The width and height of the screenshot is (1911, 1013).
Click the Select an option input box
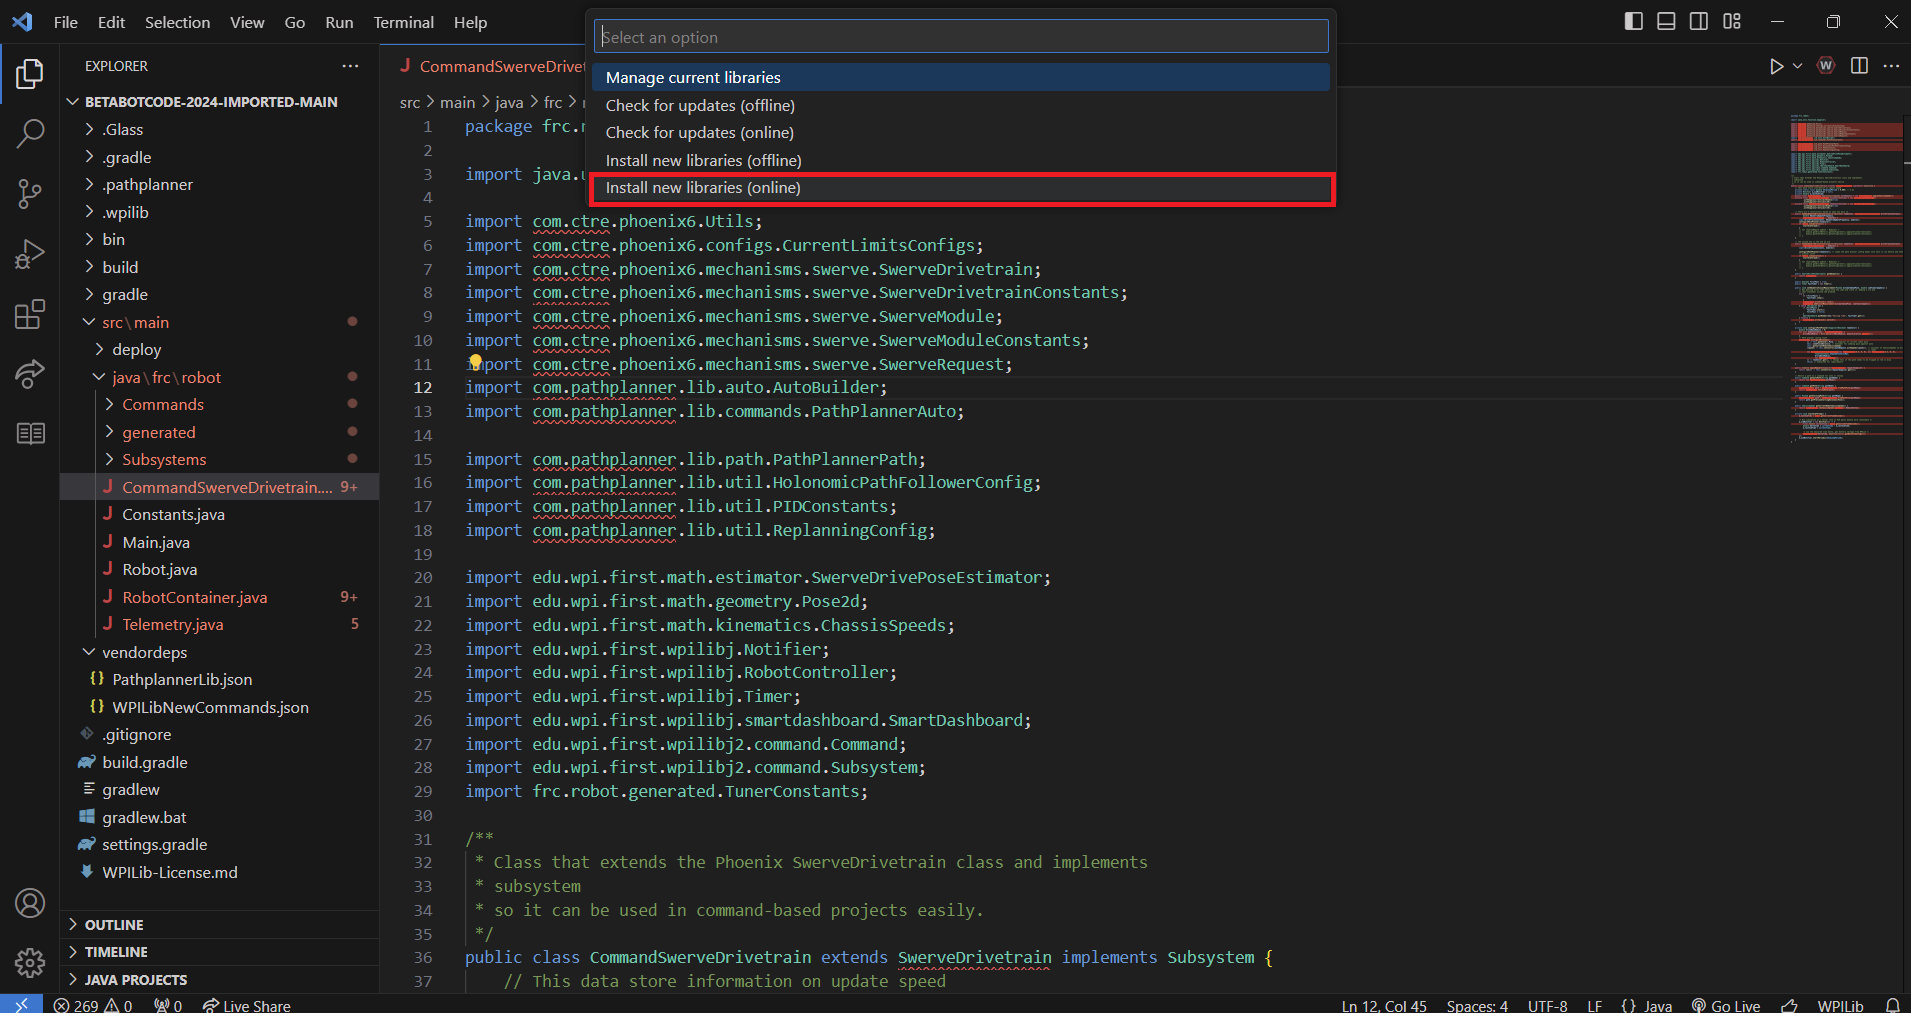pos(961,37)
